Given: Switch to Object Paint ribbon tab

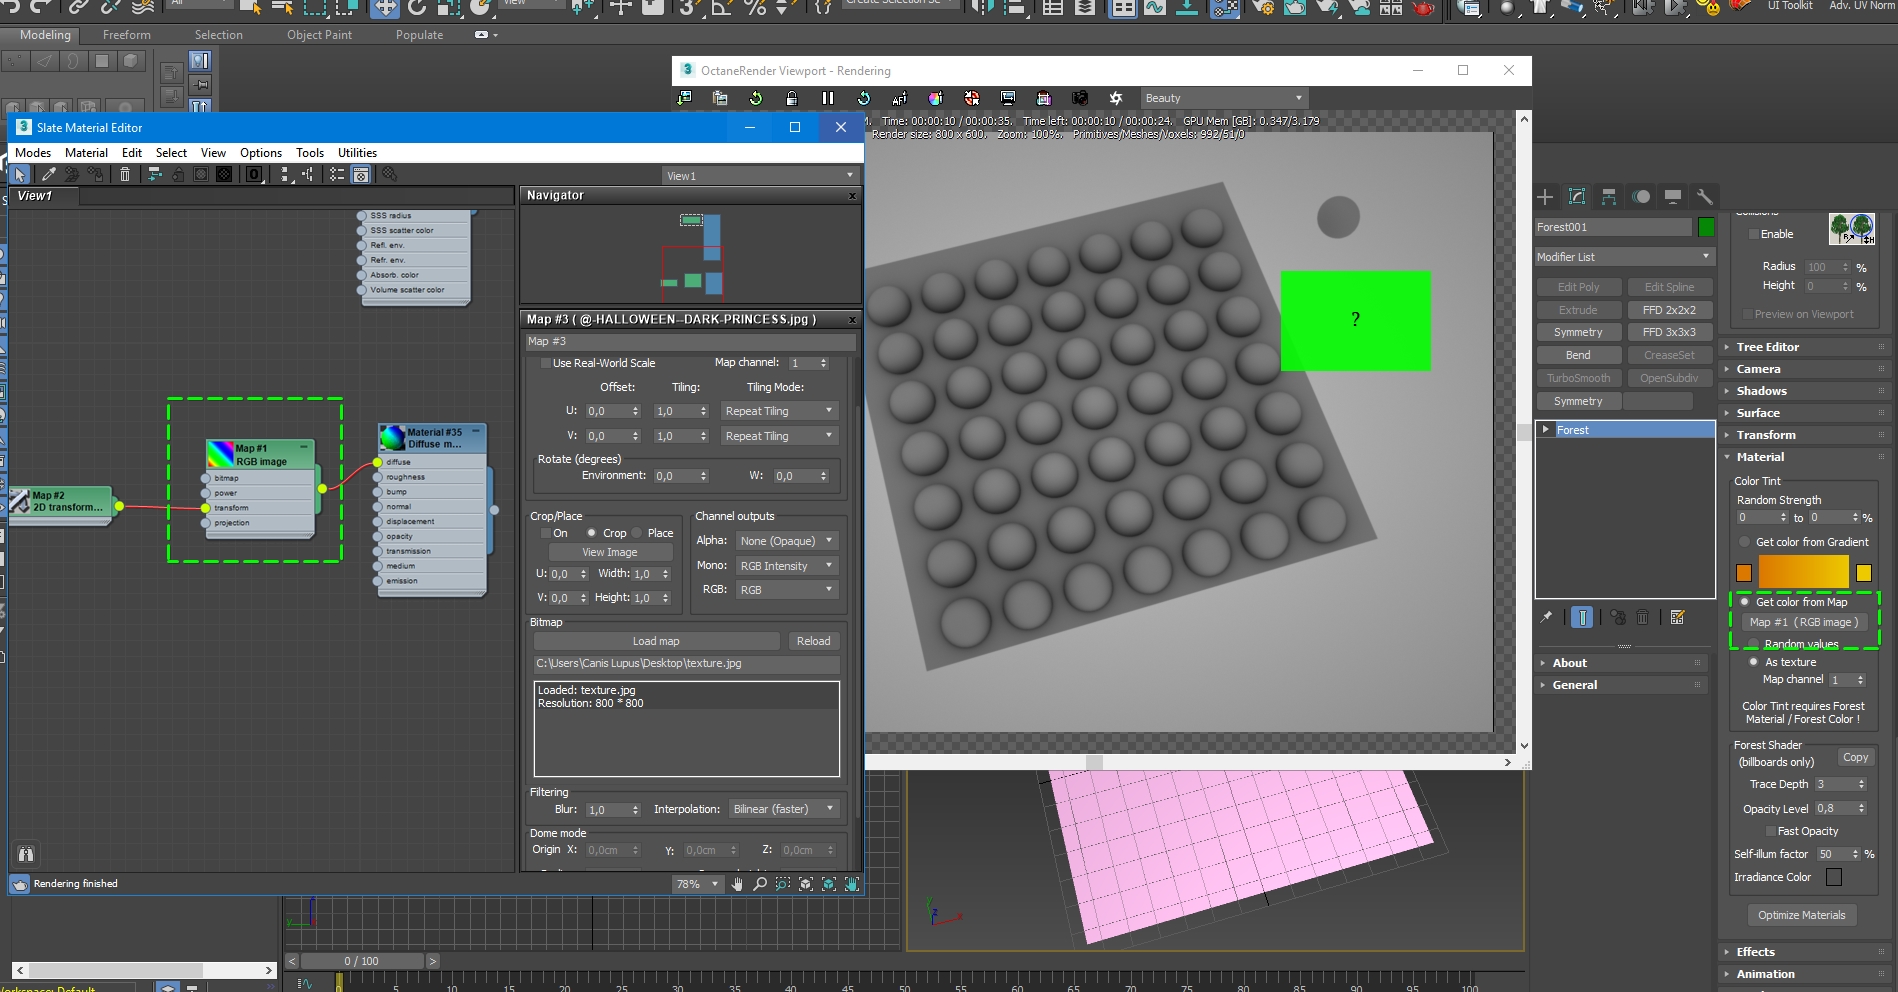Looking at the screenshot, I should (319, 35).
